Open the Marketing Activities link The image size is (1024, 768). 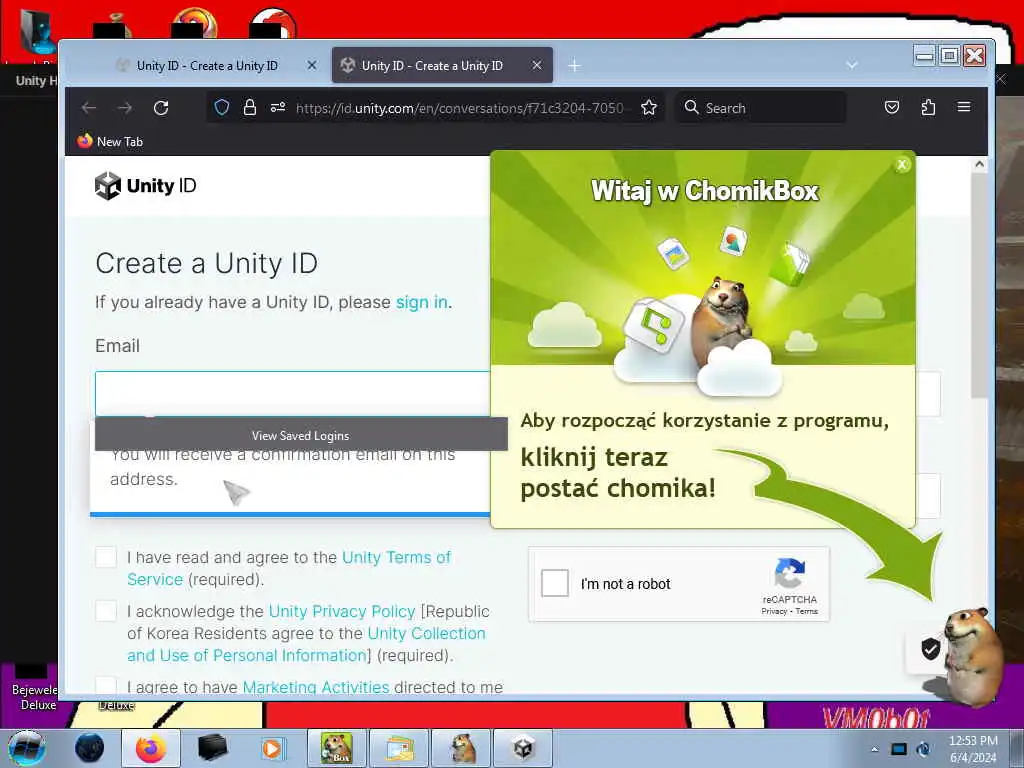point(316,687)
